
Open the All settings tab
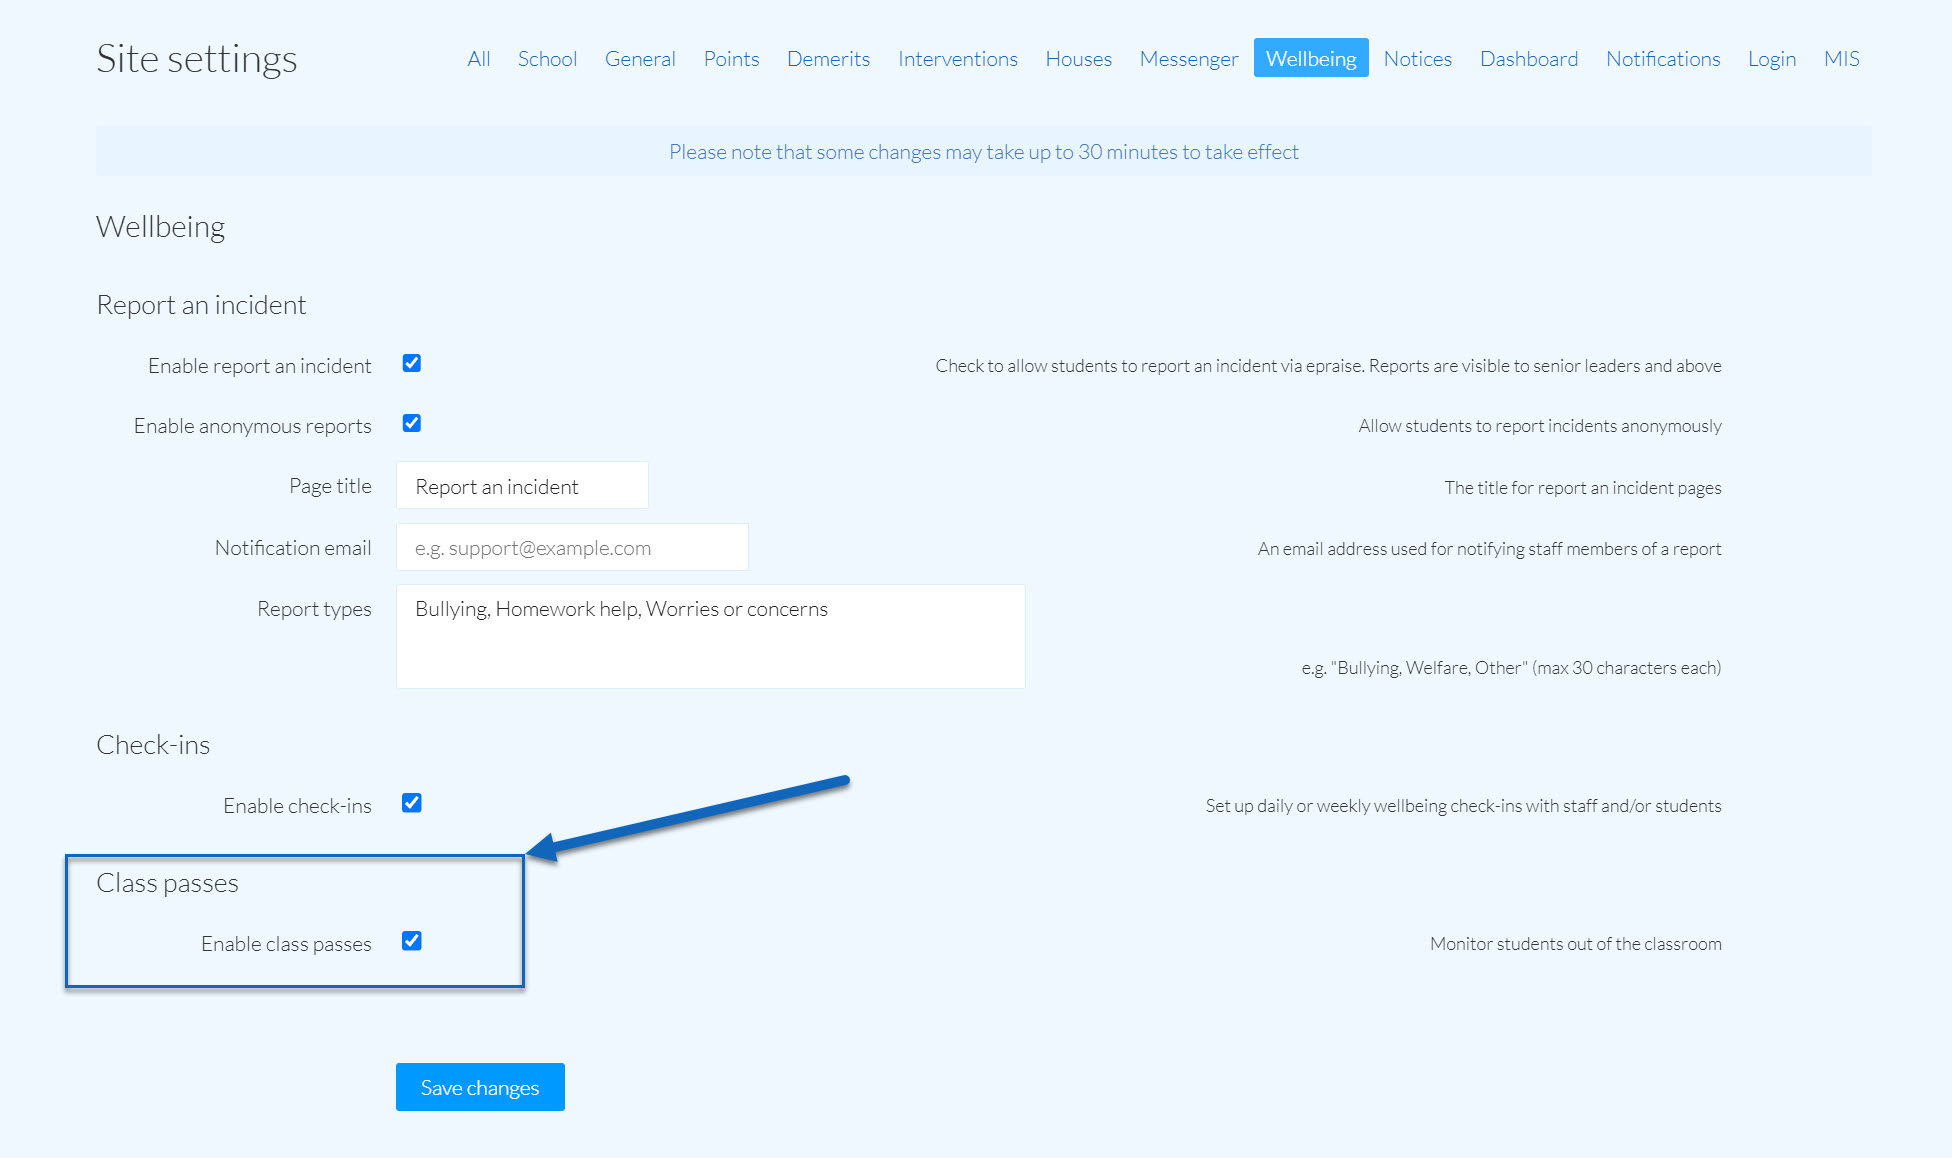[479, 59]
